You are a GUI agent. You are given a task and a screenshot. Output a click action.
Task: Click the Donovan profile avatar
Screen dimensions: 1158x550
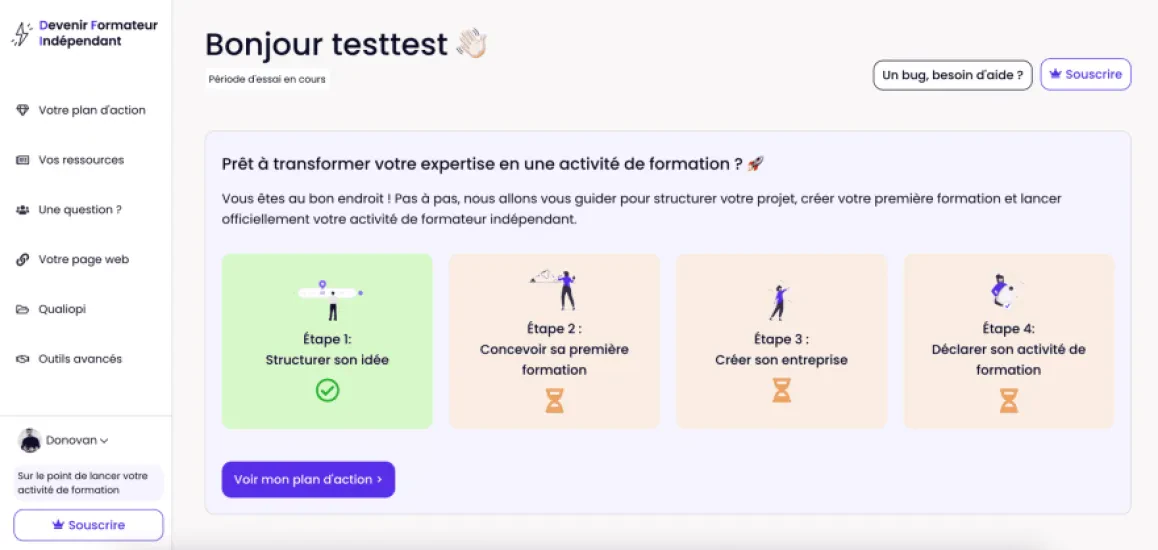30,441
